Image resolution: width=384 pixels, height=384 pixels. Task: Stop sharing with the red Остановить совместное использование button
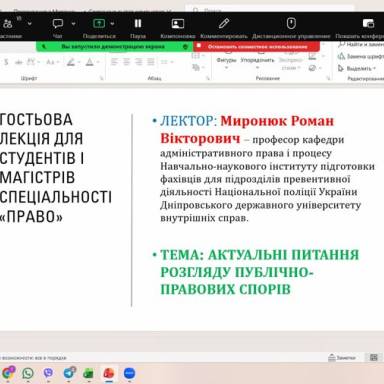click(x=257, y=47)
